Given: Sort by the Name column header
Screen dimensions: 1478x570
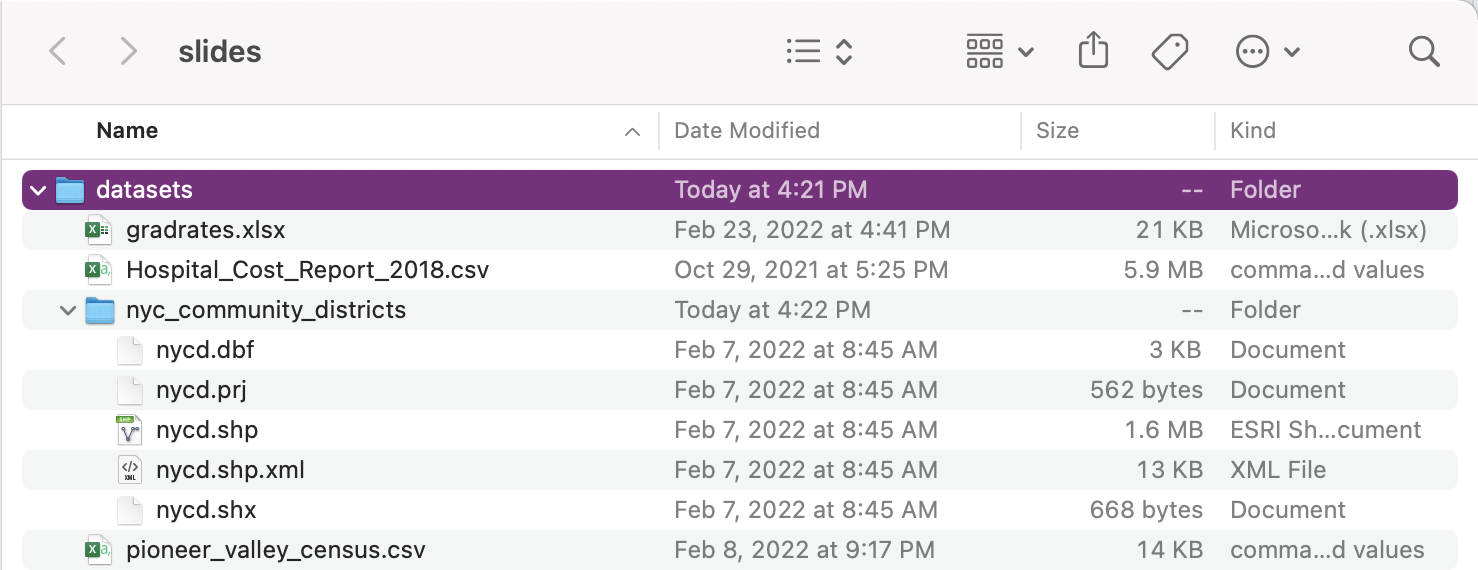Looking at the screenshot, I should 127,131.
